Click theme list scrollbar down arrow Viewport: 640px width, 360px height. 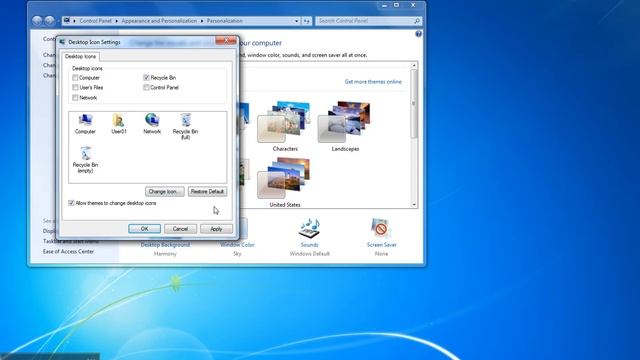[414, 204]
